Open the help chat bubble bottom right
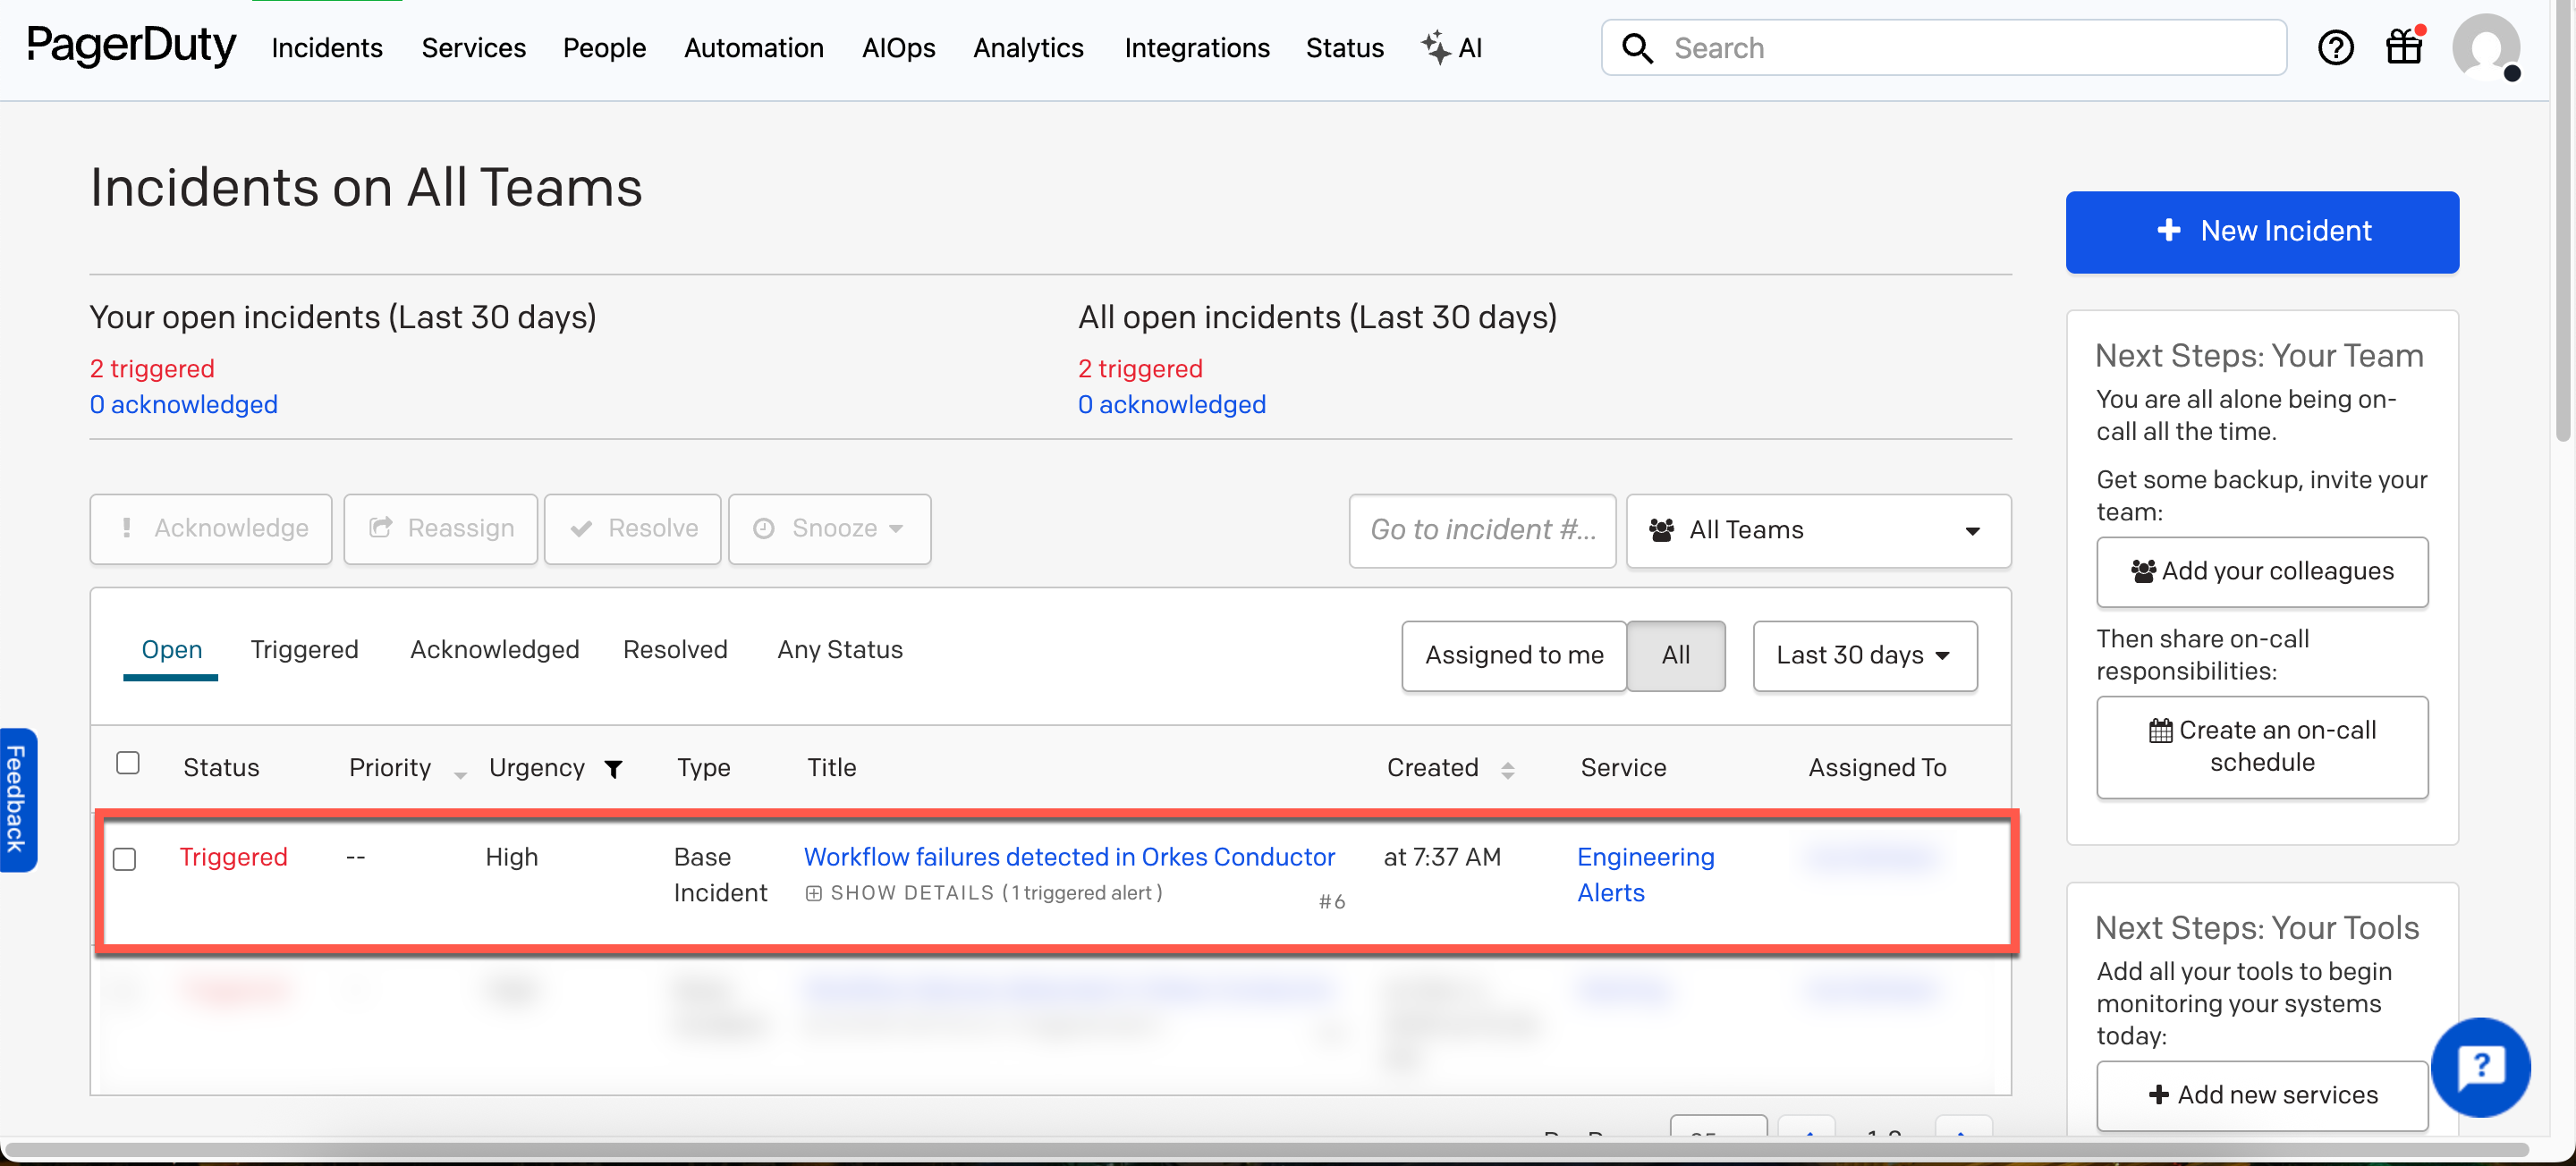This screenshot has width=2576, height=1166. 2482,1068
